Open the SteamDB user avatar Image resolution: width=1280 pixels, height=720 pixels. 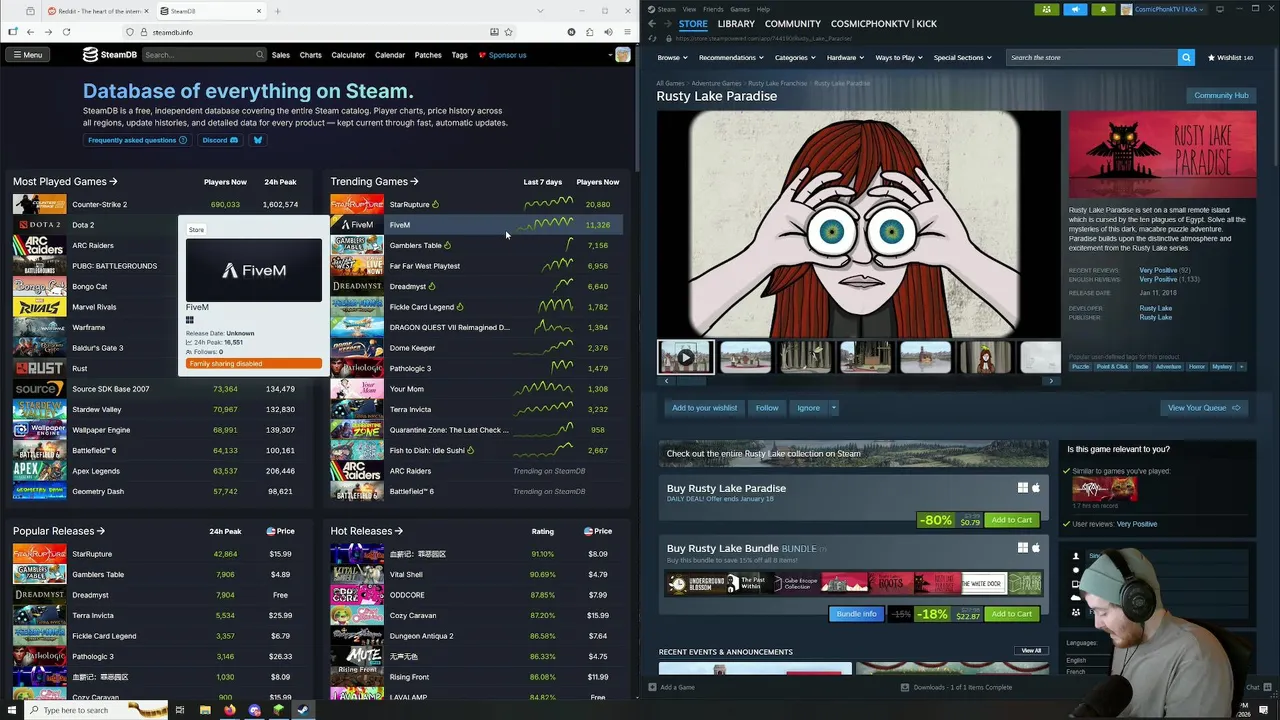click(622, 55)
